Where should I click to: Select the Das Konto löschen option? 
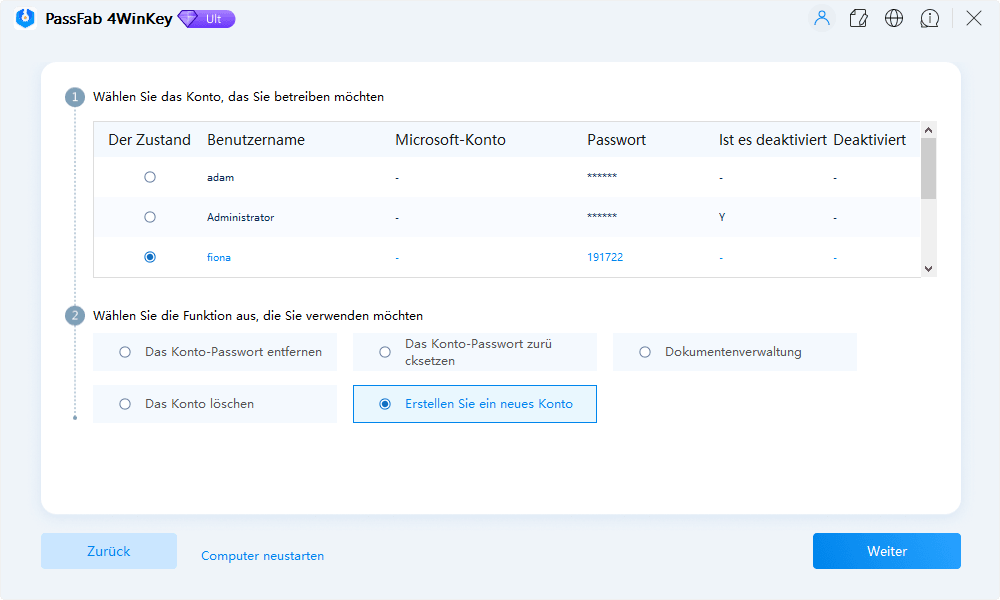124,403
